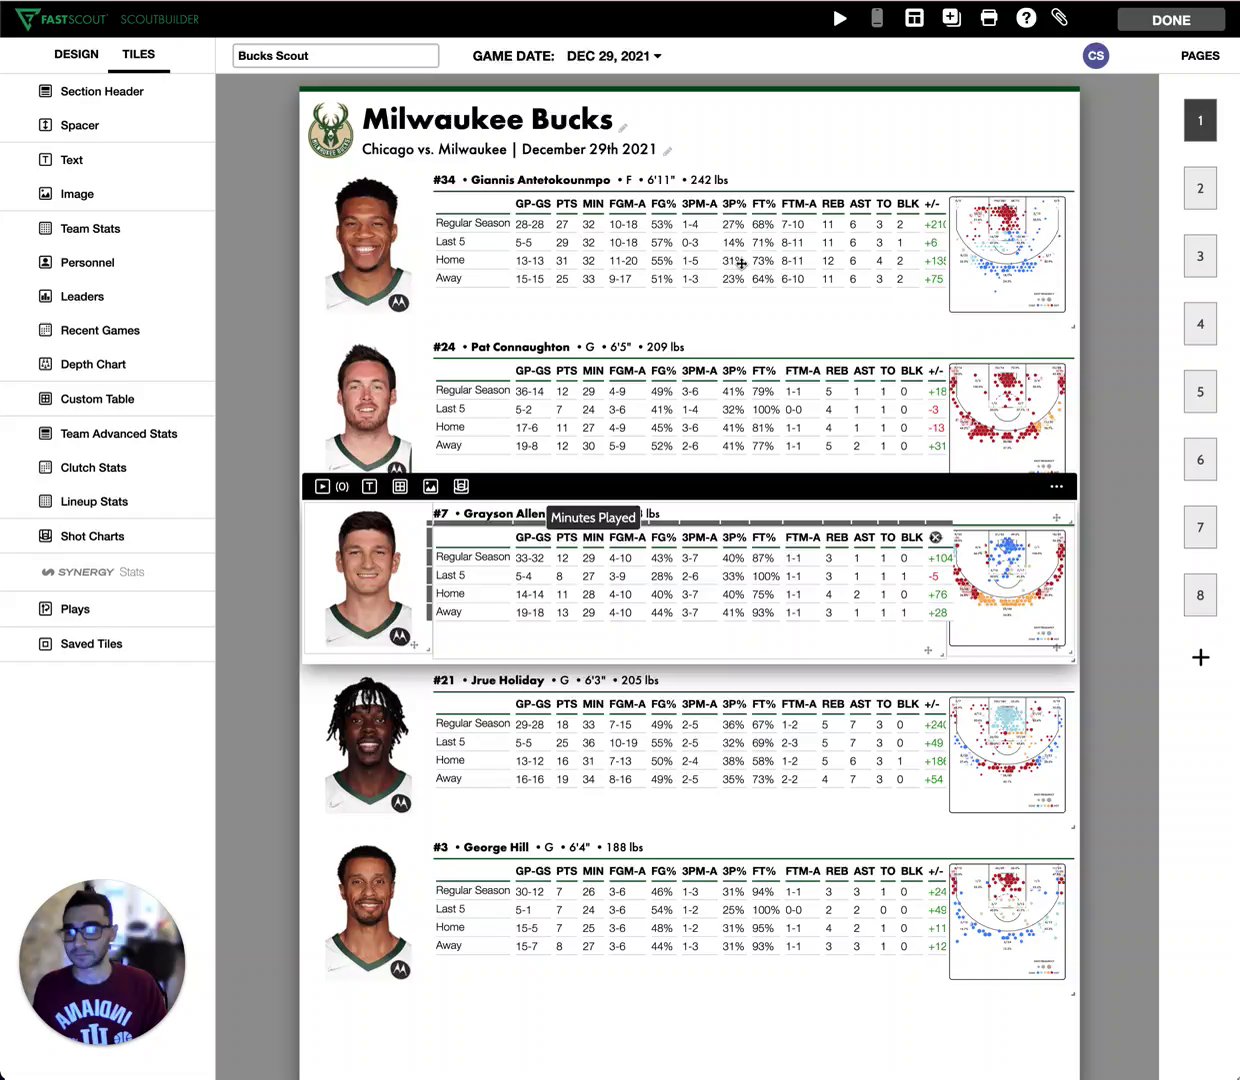Click the Custom Table tile icon
Viewport: 1240px width, 1080px height.
(45, 399)
